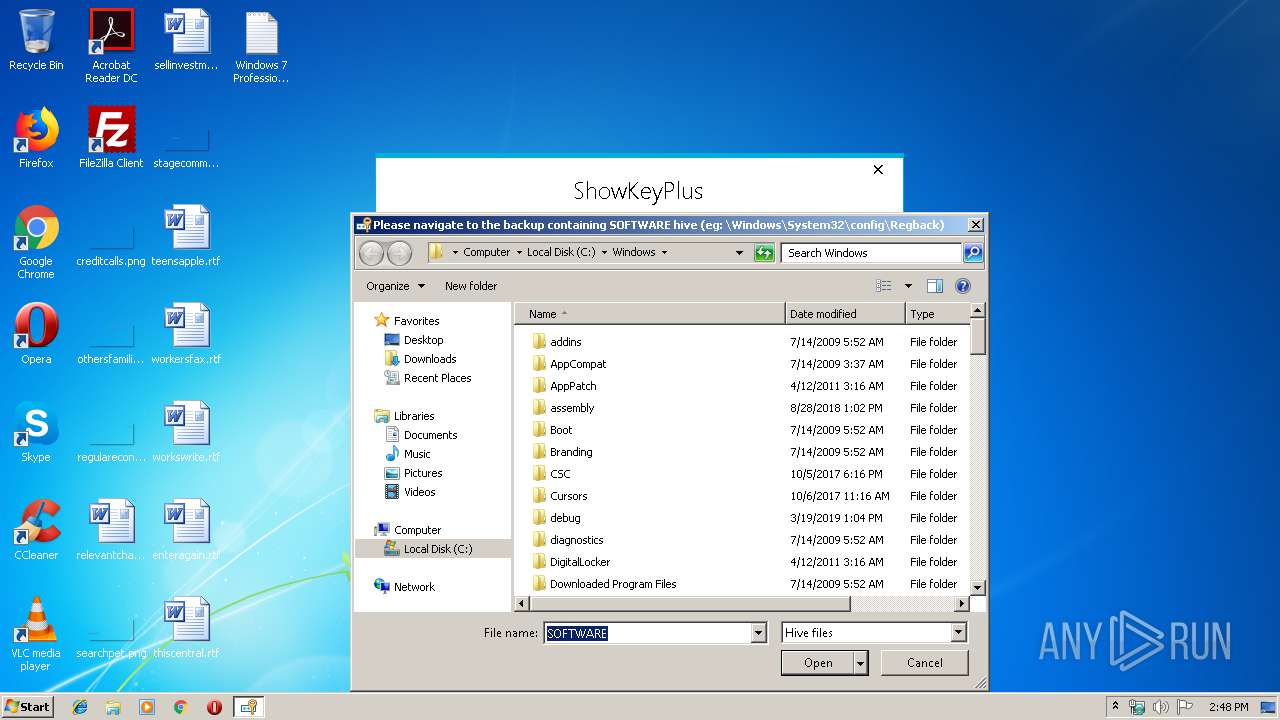Sort by Date modified column header
The image size is (1280, 720).
(845, 314)
